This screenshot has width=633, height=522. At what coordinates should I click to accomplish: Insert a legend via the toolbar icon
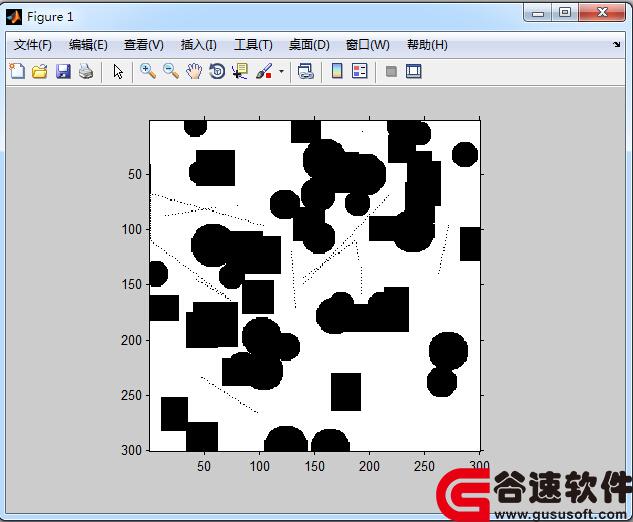(x=359, y=71)
